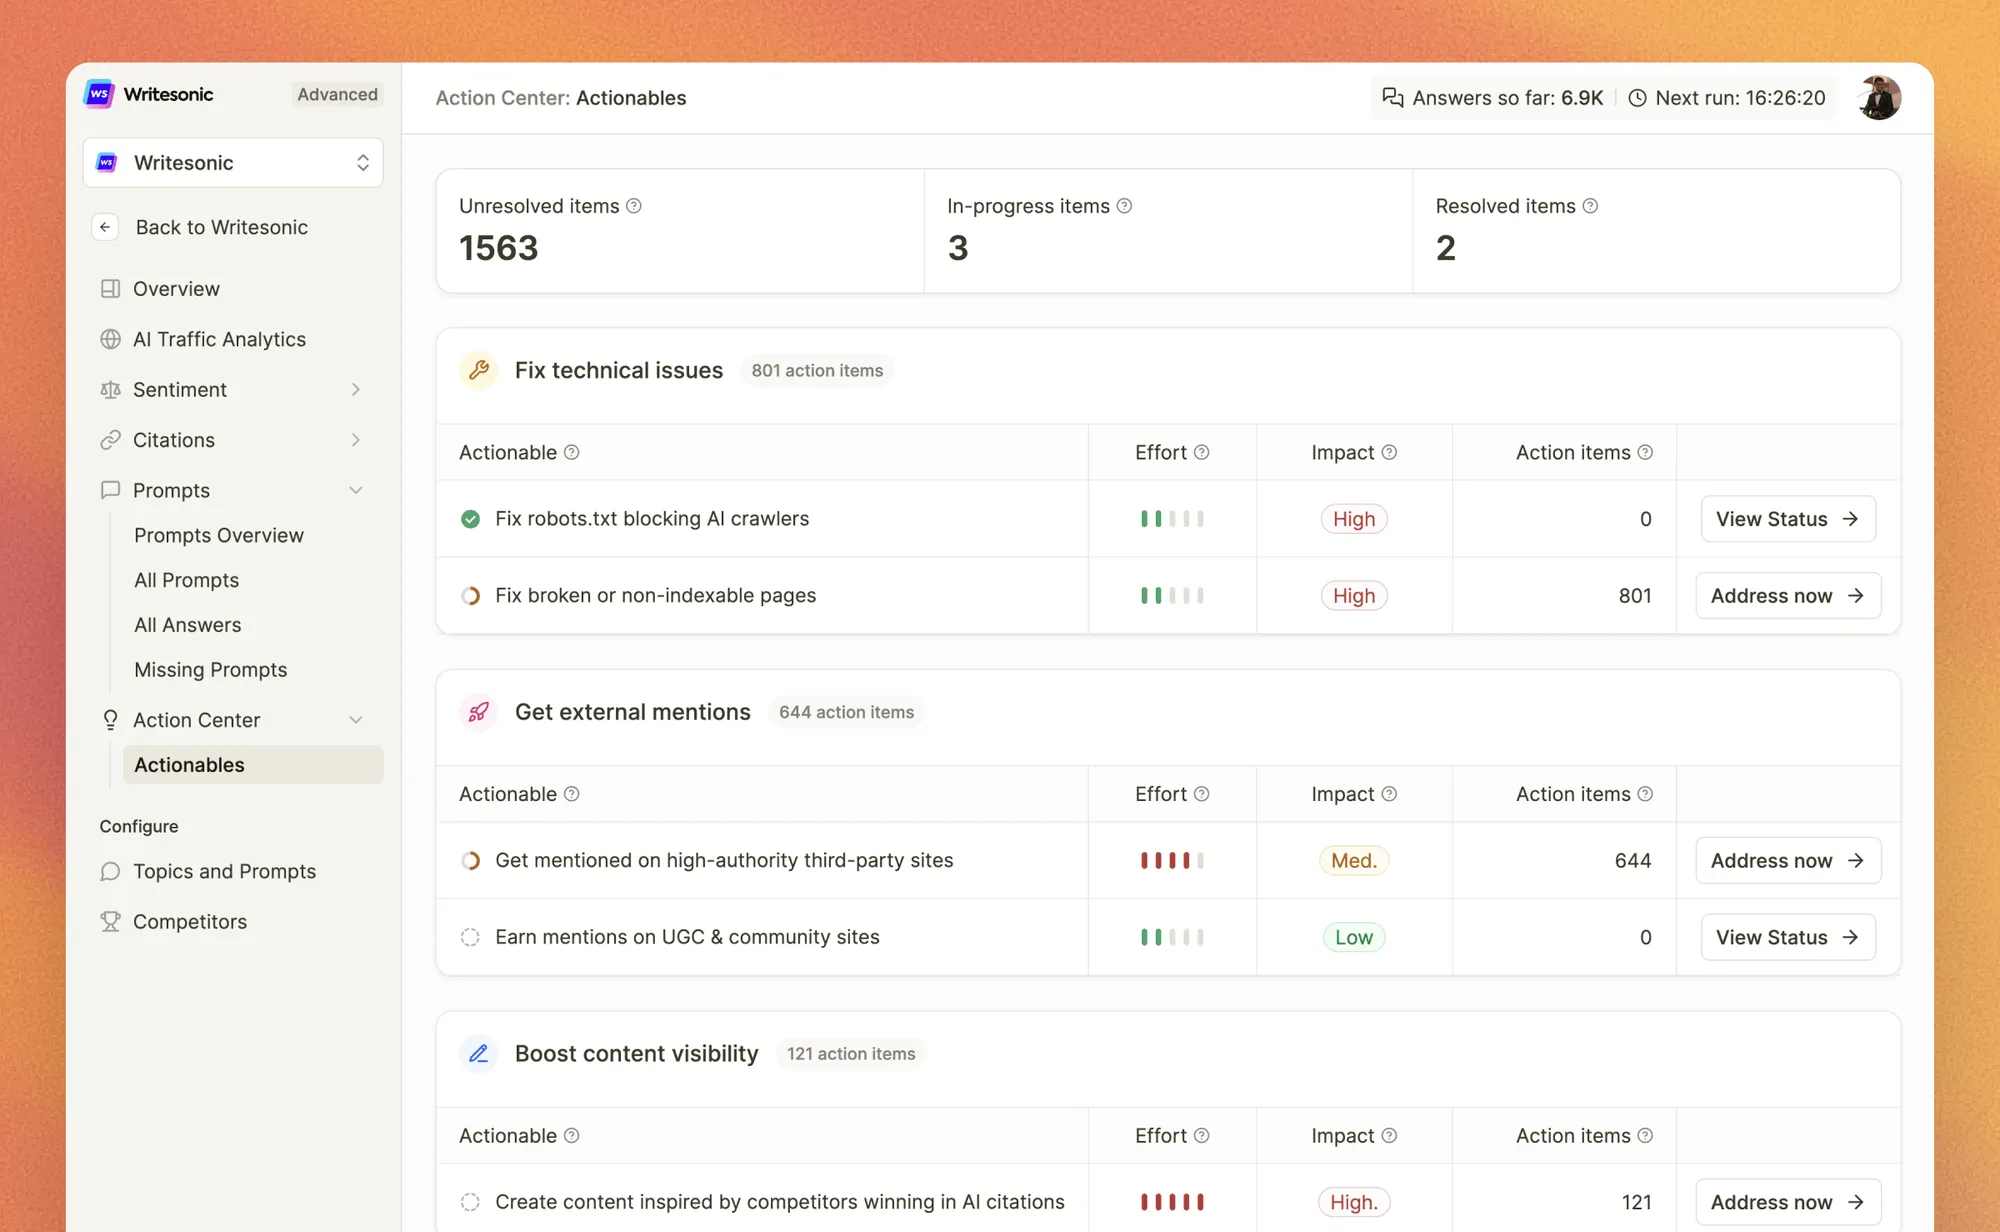Click the clock icon next to Next run time

[1637, 98]
